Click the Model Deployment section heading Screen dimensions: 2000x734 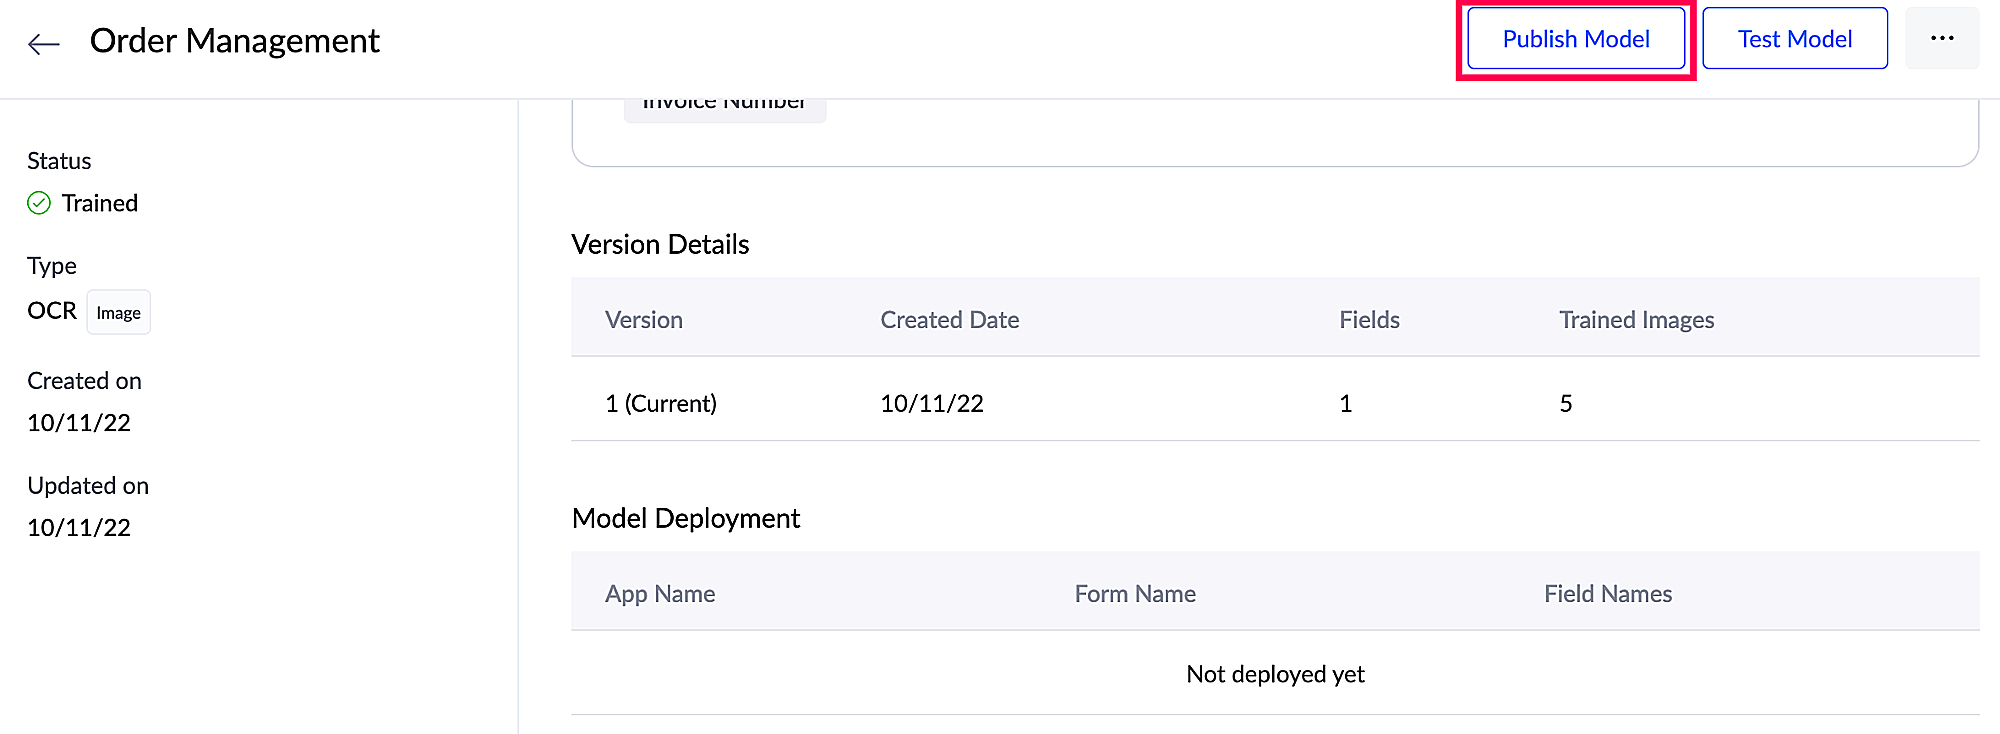(686, 518)
